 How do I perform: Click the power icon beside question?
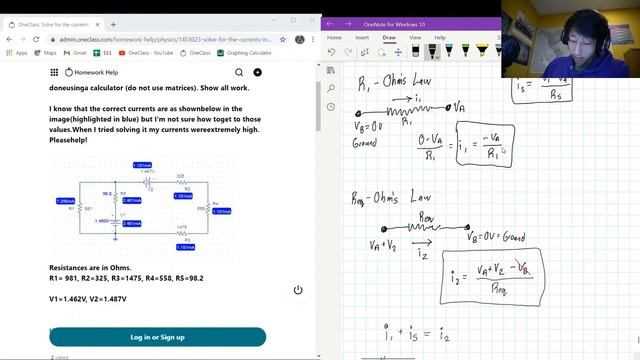pos(298,290)
